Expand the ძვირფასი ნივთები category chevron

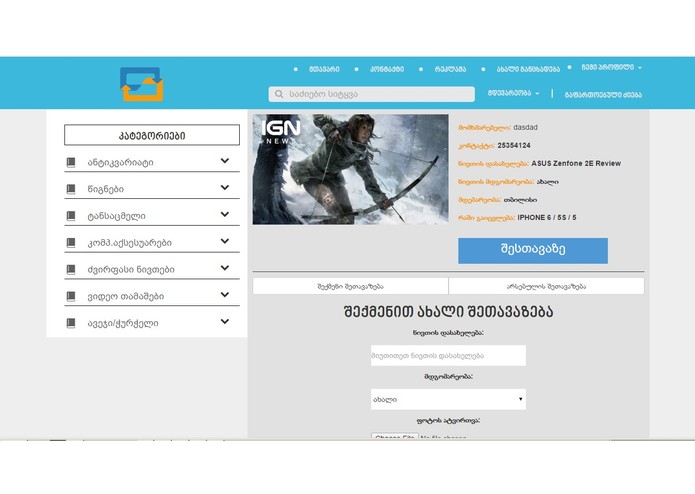[x=225, y=268]
